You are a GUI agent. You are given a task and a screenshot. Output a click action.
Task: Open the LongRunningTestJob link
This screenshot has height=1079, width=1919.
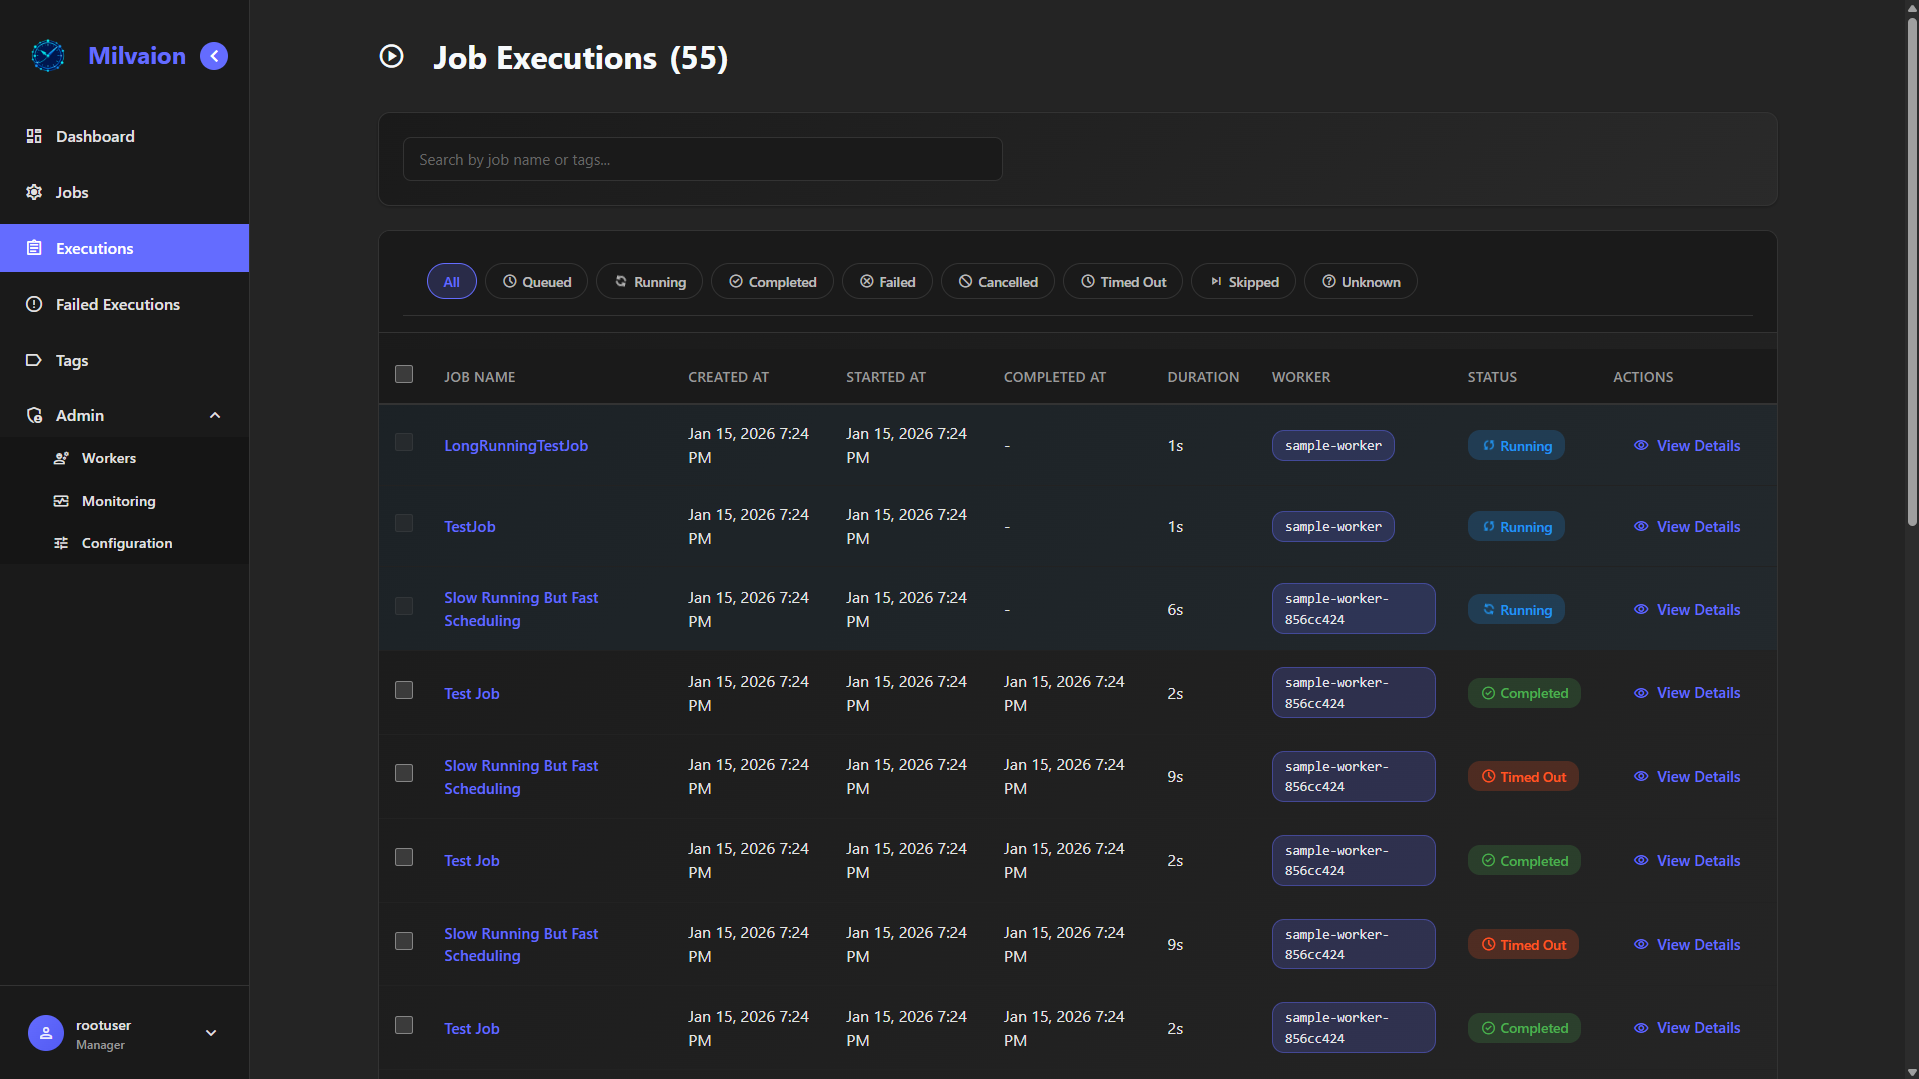(x=516, y=446)
